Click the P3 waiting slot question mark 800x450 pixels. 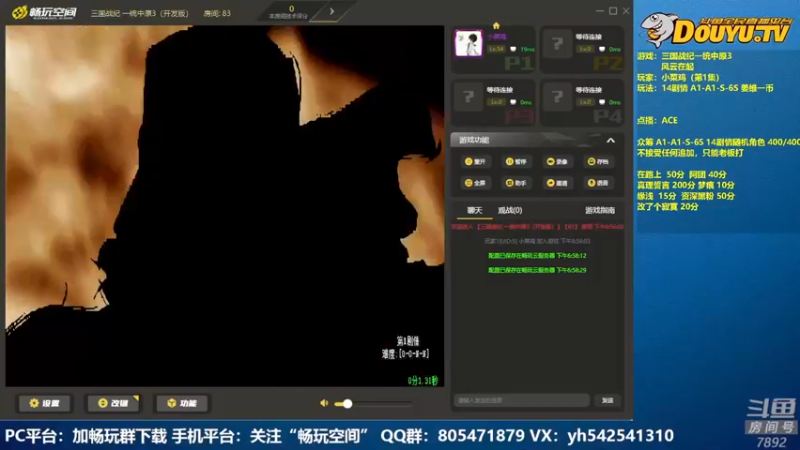(468, 97)
